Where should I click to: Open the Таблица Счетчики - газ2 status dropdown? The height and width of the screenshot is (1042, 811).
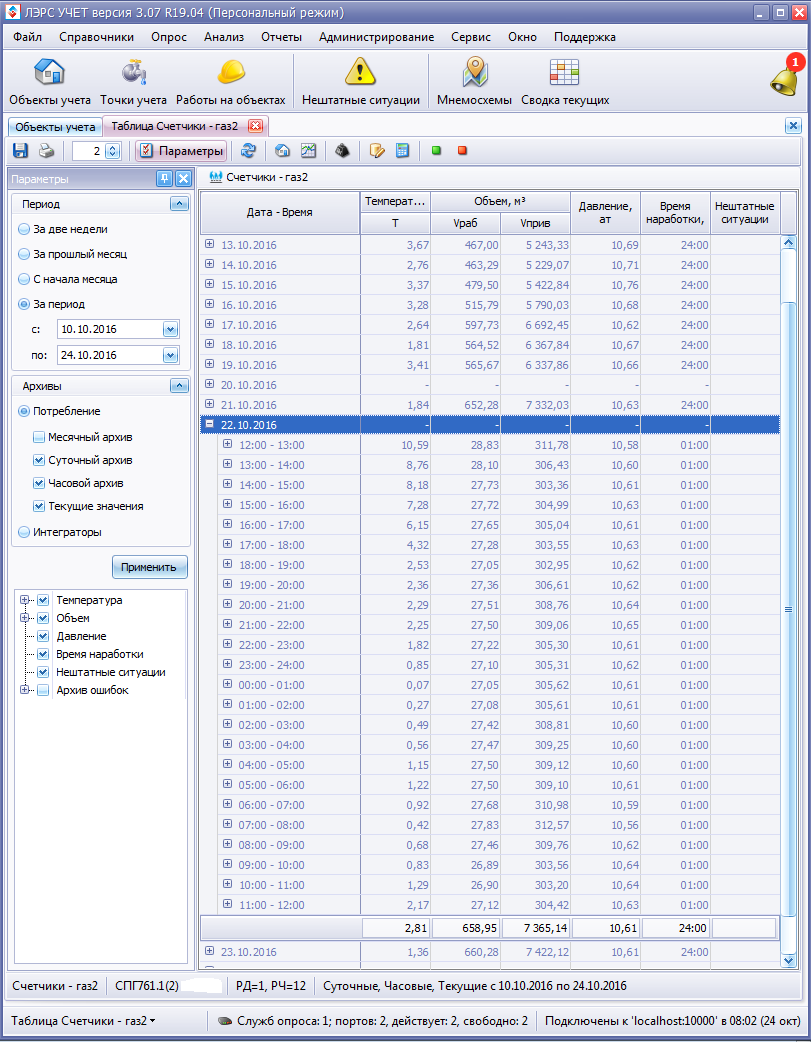pos(83,1021)
